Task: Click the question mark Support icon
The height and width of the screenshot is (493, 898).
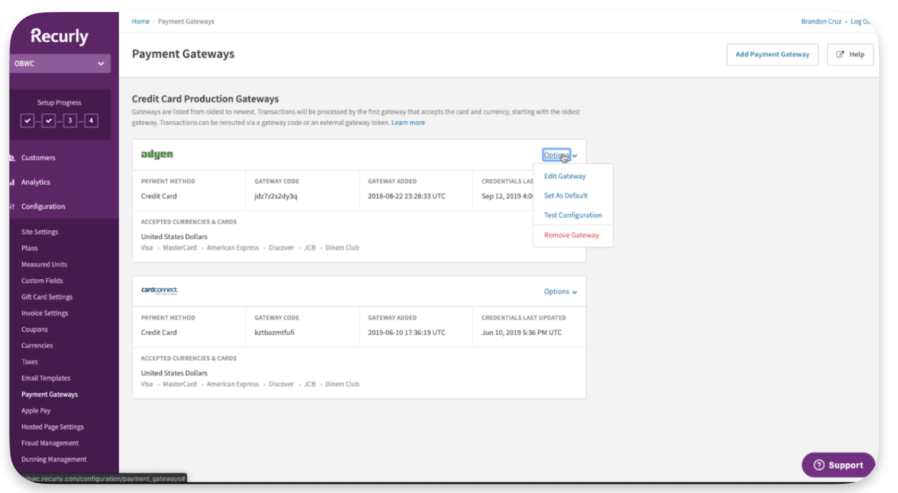Action: (819, 465)
